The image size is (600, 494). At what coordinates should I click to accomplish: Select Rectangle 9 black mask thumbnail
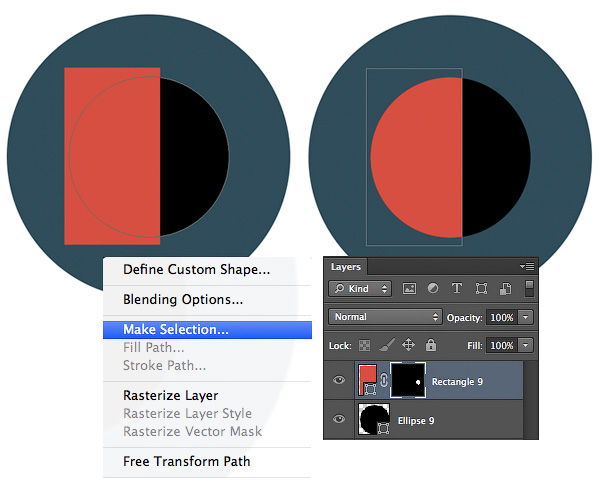point(408,380)
